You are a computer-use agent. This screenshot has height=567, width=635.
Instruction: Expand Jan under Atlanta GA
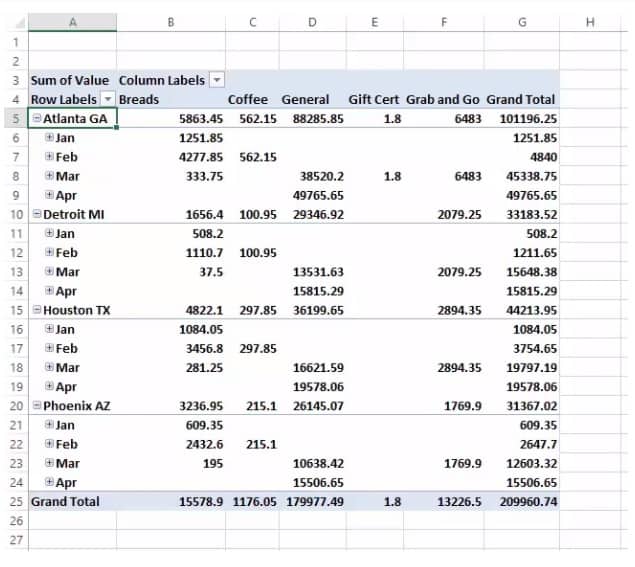[49, 137]
